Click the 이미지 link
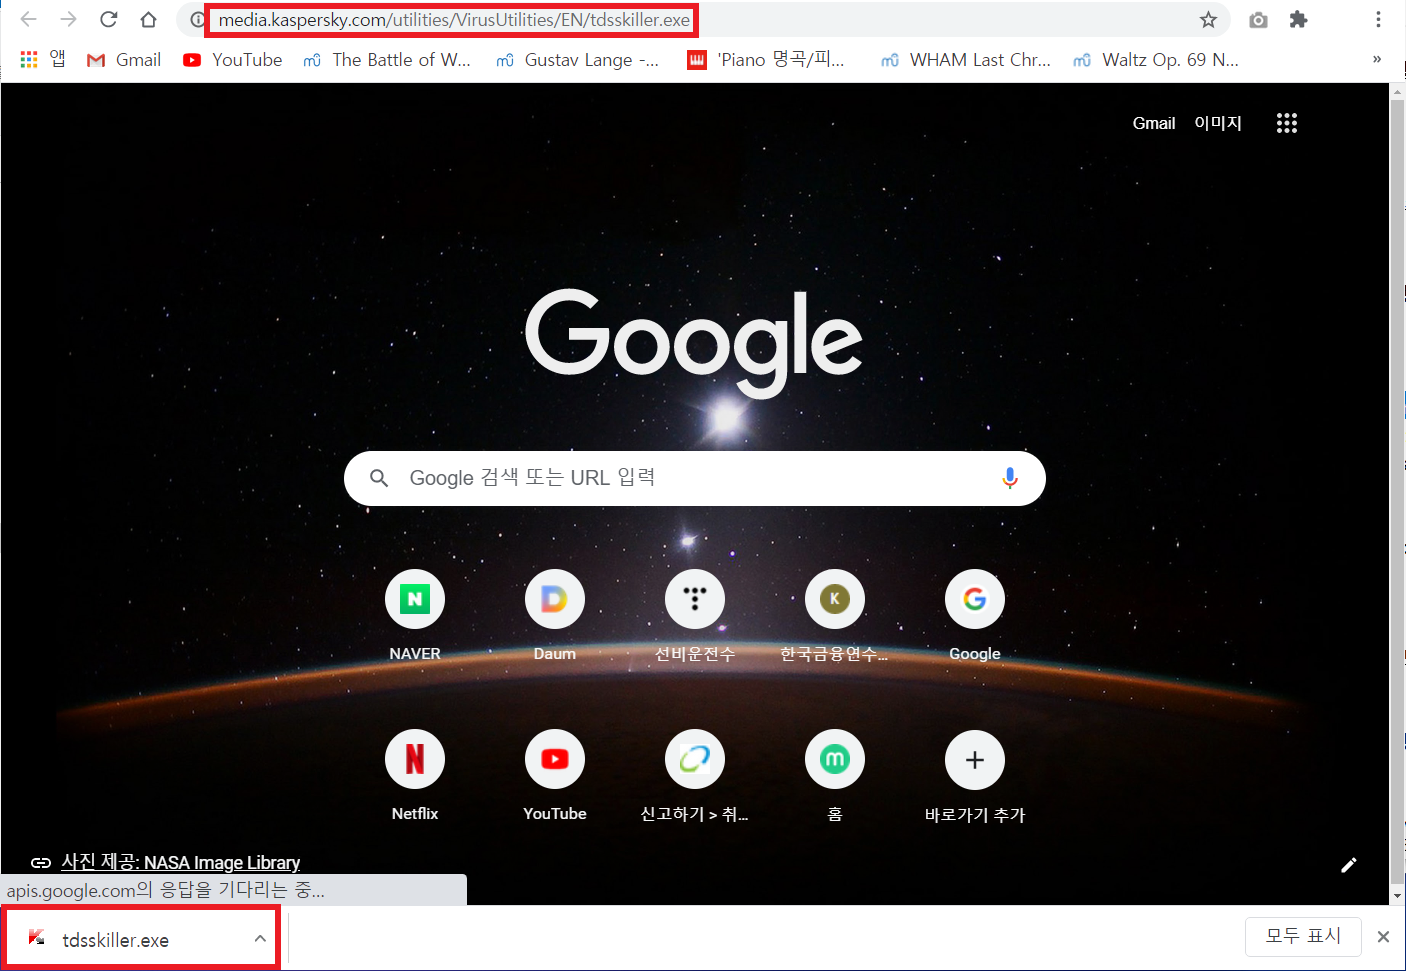The height and width of the screenshot is (971, 1406). (x=1218, y=123)
